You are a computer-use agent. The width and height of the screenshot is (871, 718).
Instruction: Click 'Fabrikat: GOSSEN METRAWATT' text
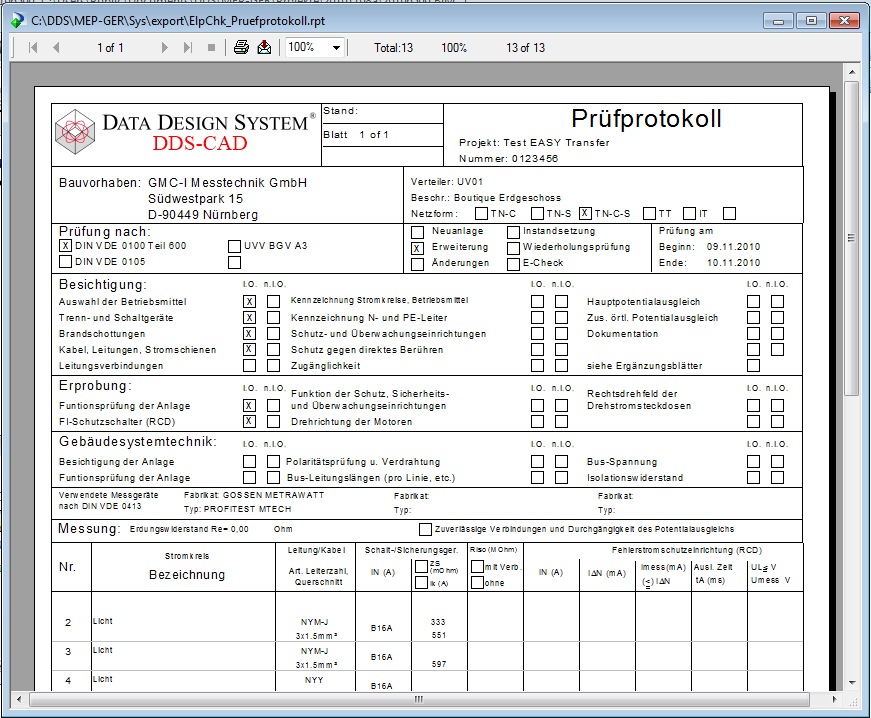click(x=254, y=495)
